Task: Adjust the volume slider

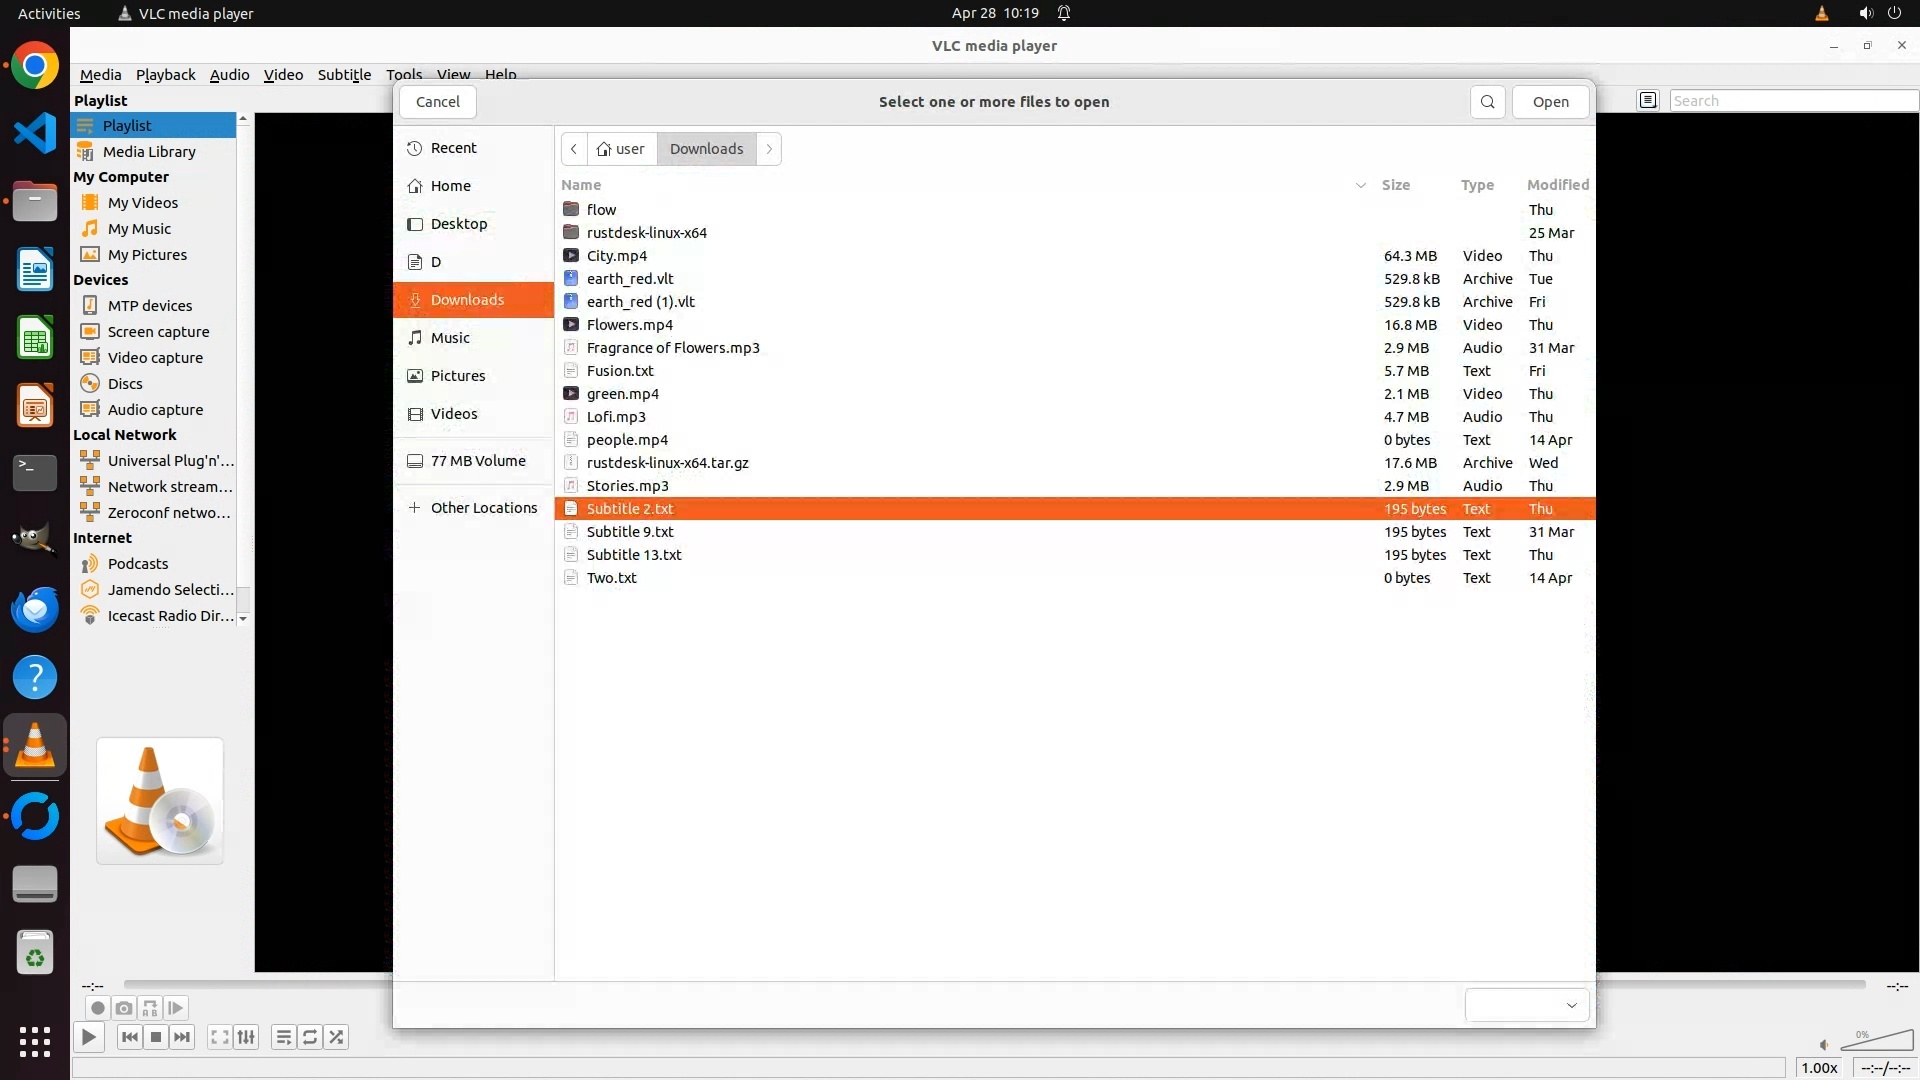Action: (1875, 1043)
